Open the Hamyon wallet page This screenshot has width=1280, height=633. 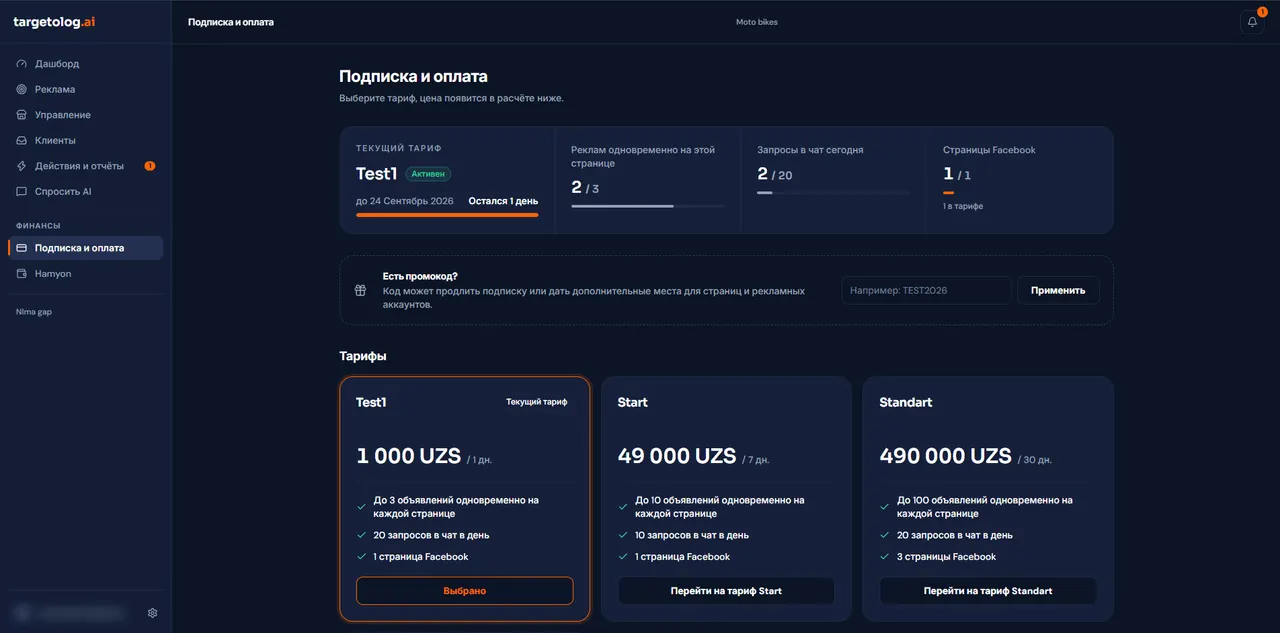[x=85, y=274]
